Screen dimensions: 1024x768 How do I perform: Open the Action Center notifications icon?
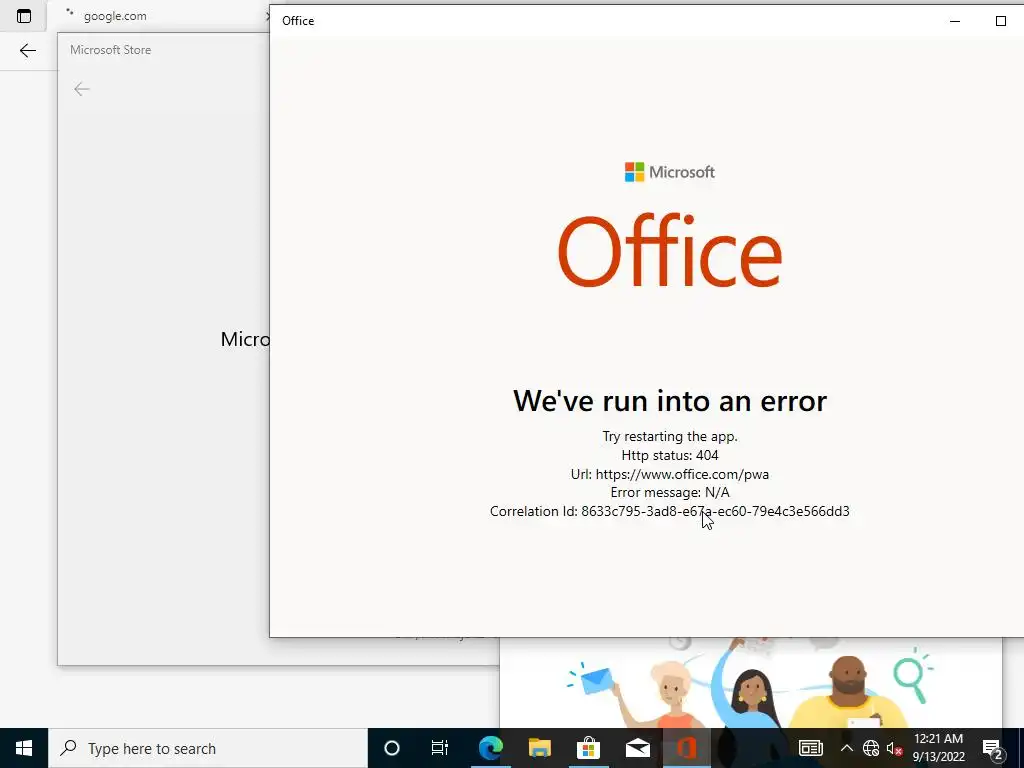tap(993, 748)
